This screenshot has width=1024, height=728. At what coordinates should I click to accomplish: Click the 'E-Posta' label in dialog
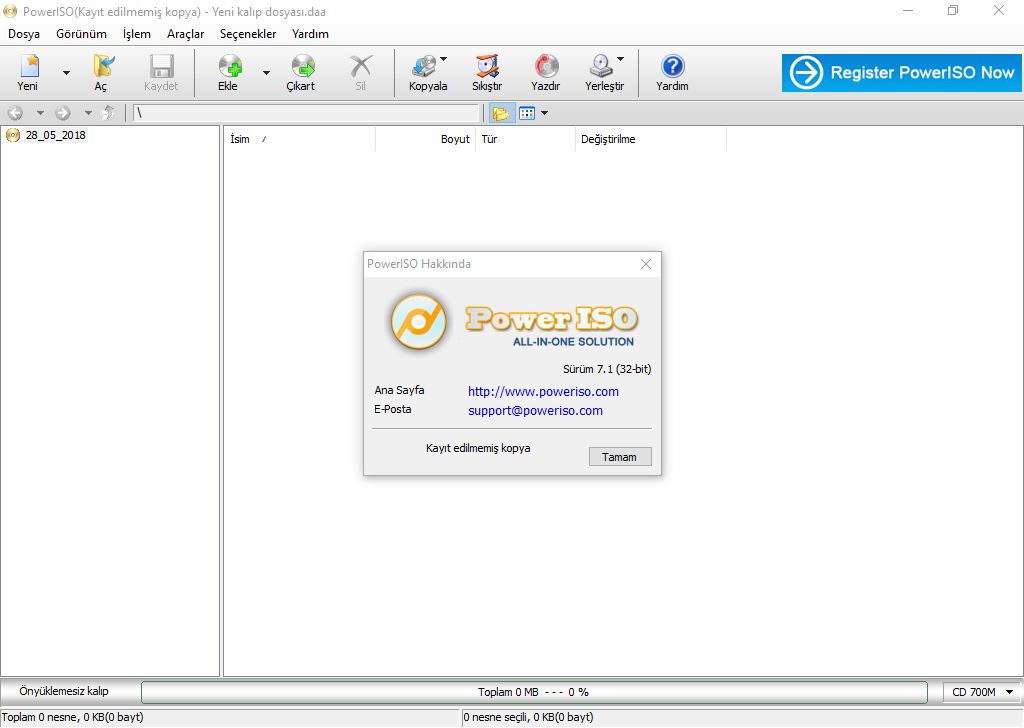point(392,409)
